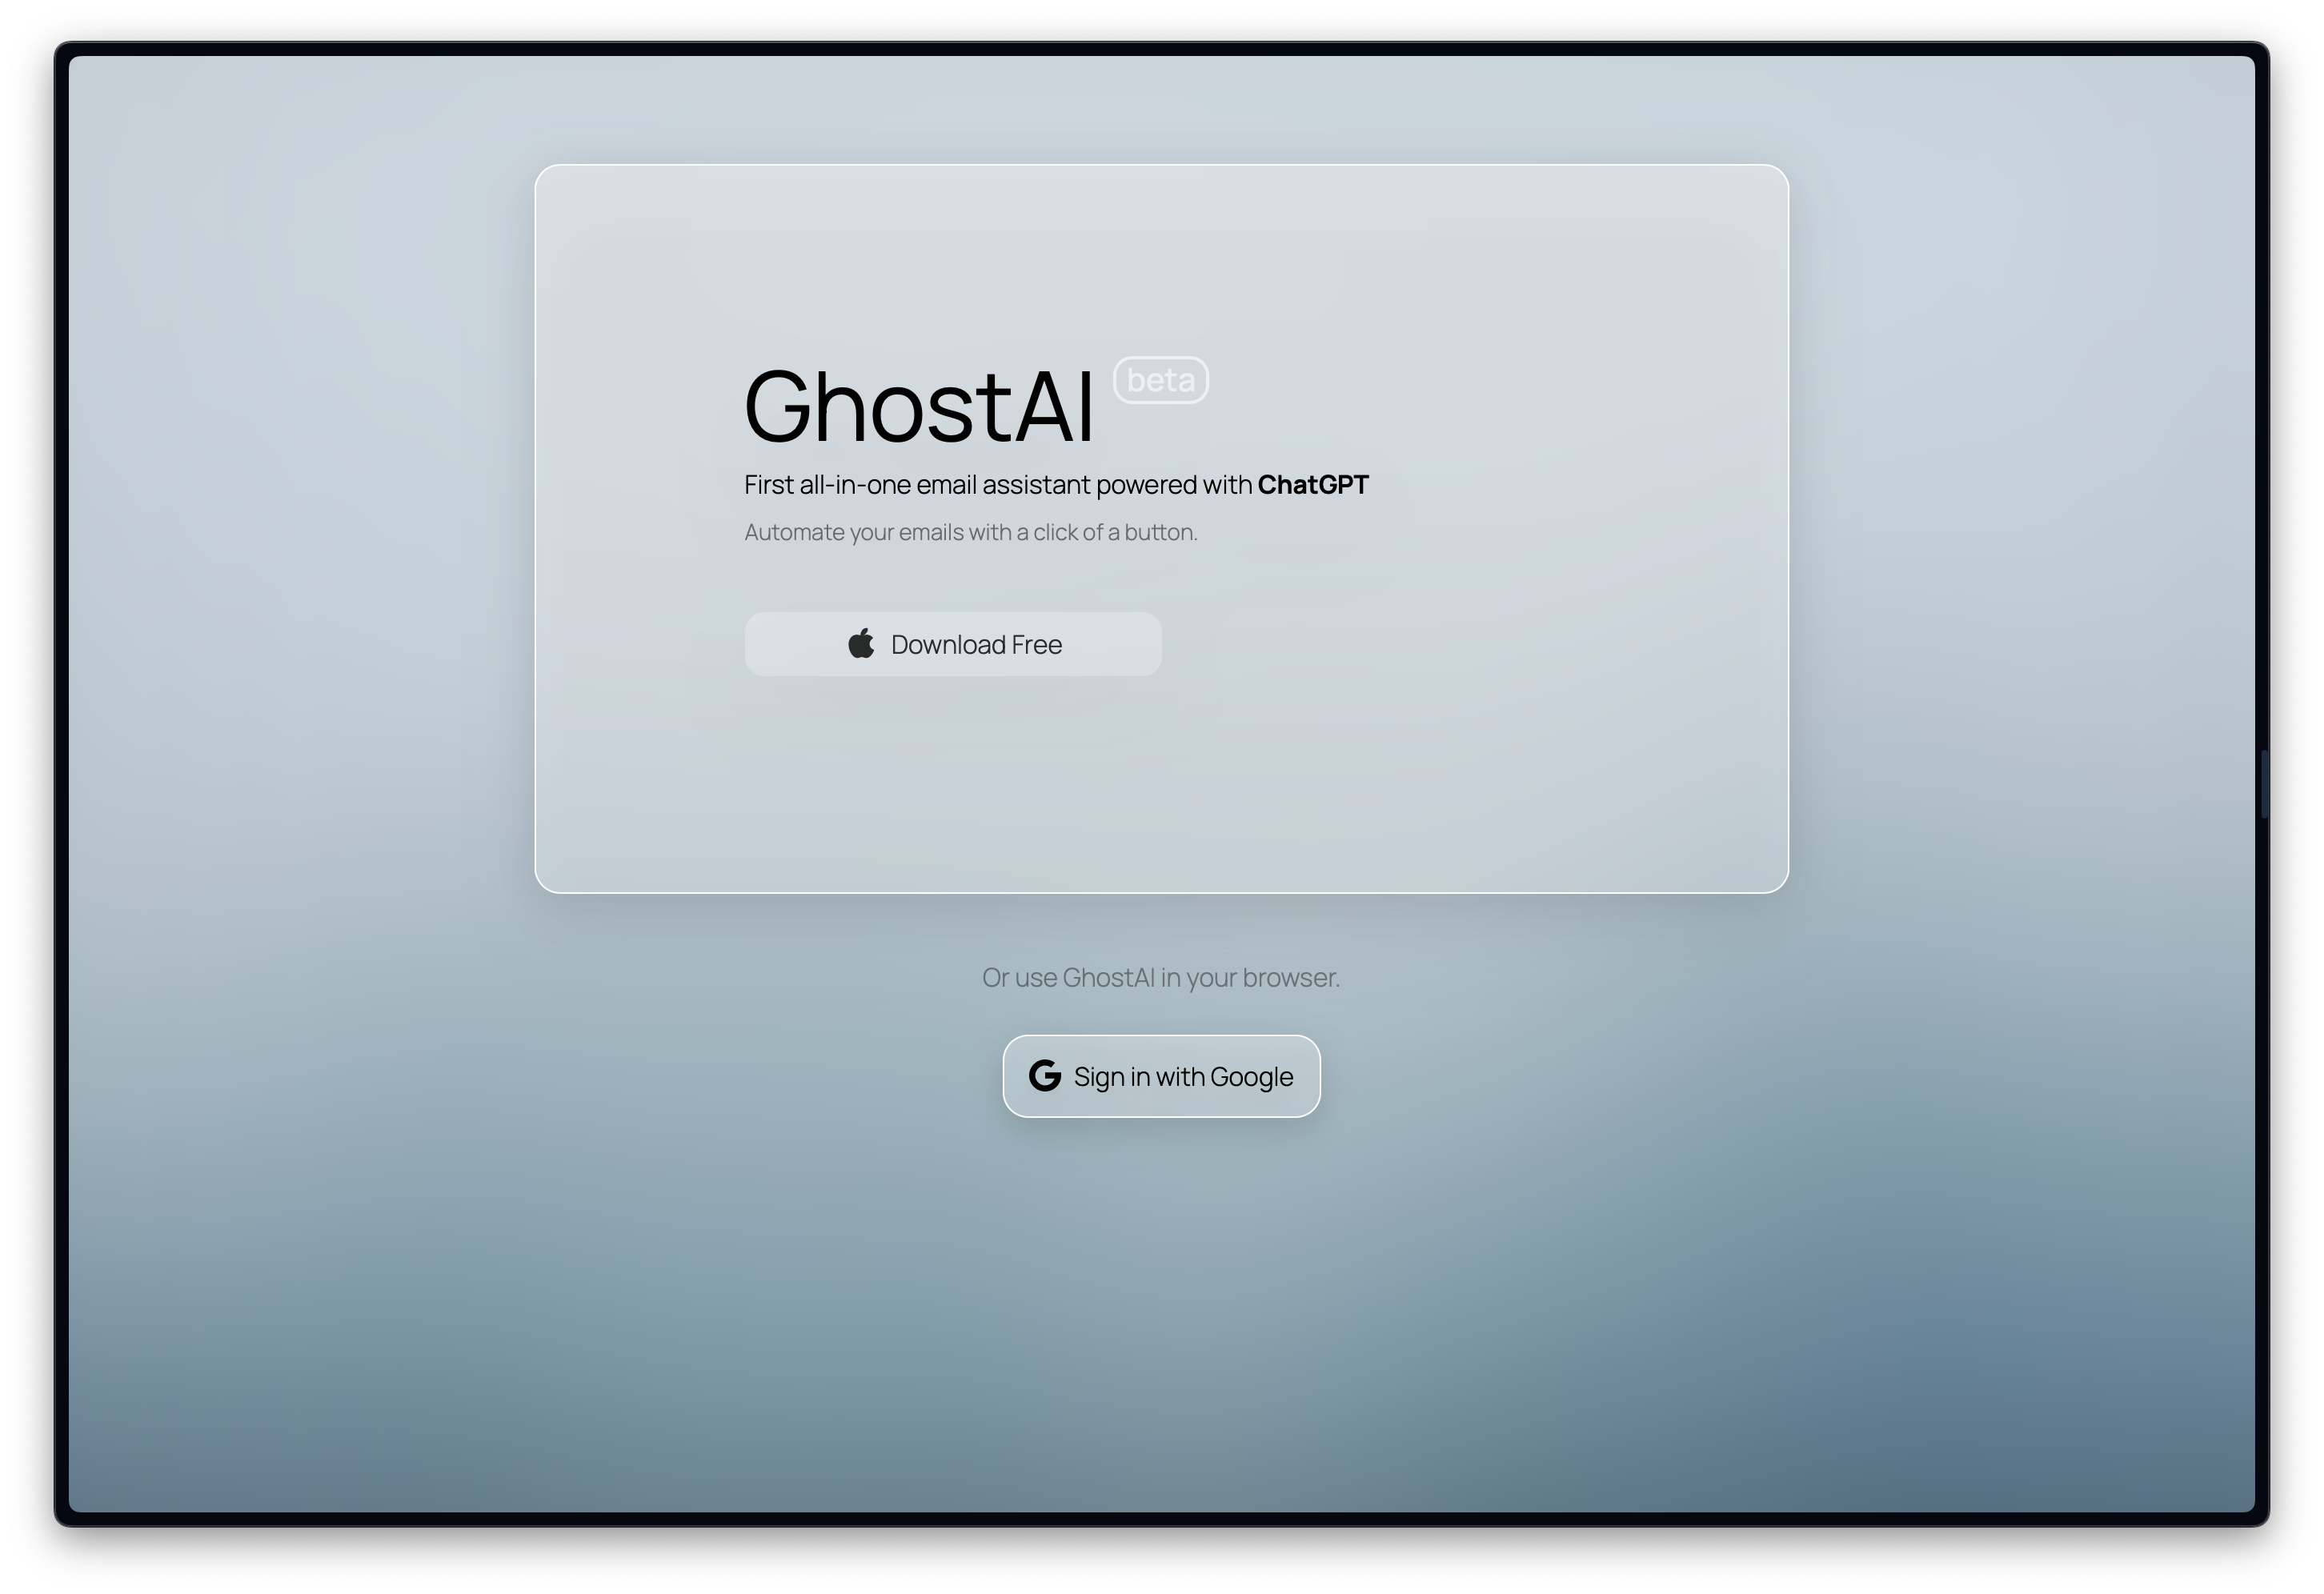The width and height of the screenshot is (2324, 1594).
Task: Click the beta badge beside GhostAI
Action: (1161, 380)
